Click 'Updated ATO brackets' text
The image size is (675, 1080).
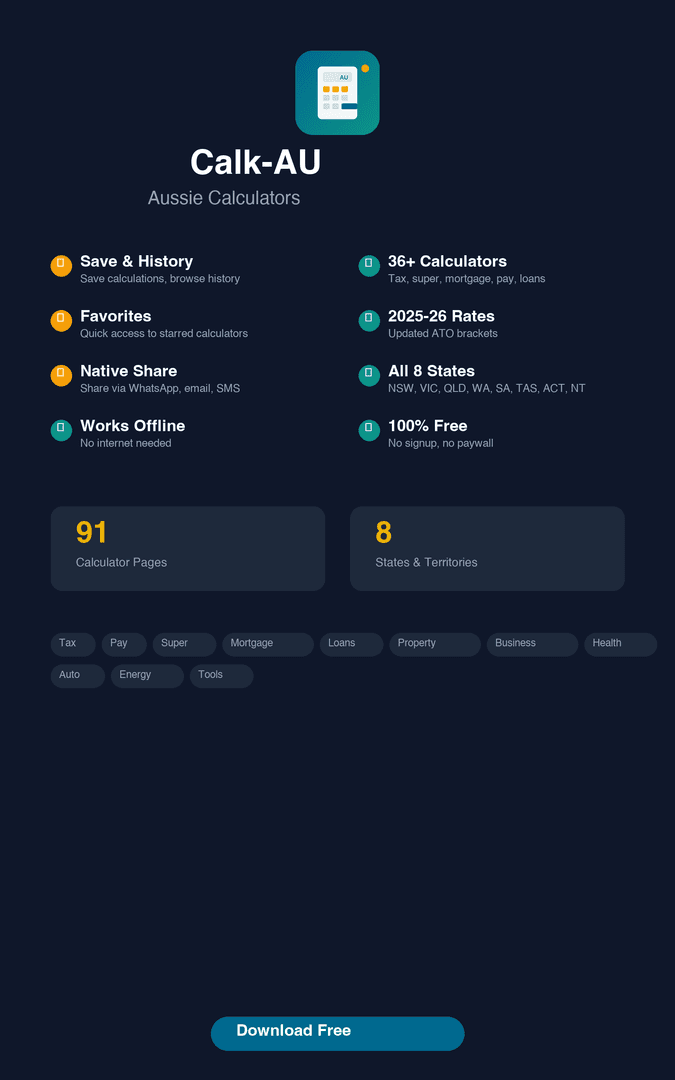pos(443,333)
